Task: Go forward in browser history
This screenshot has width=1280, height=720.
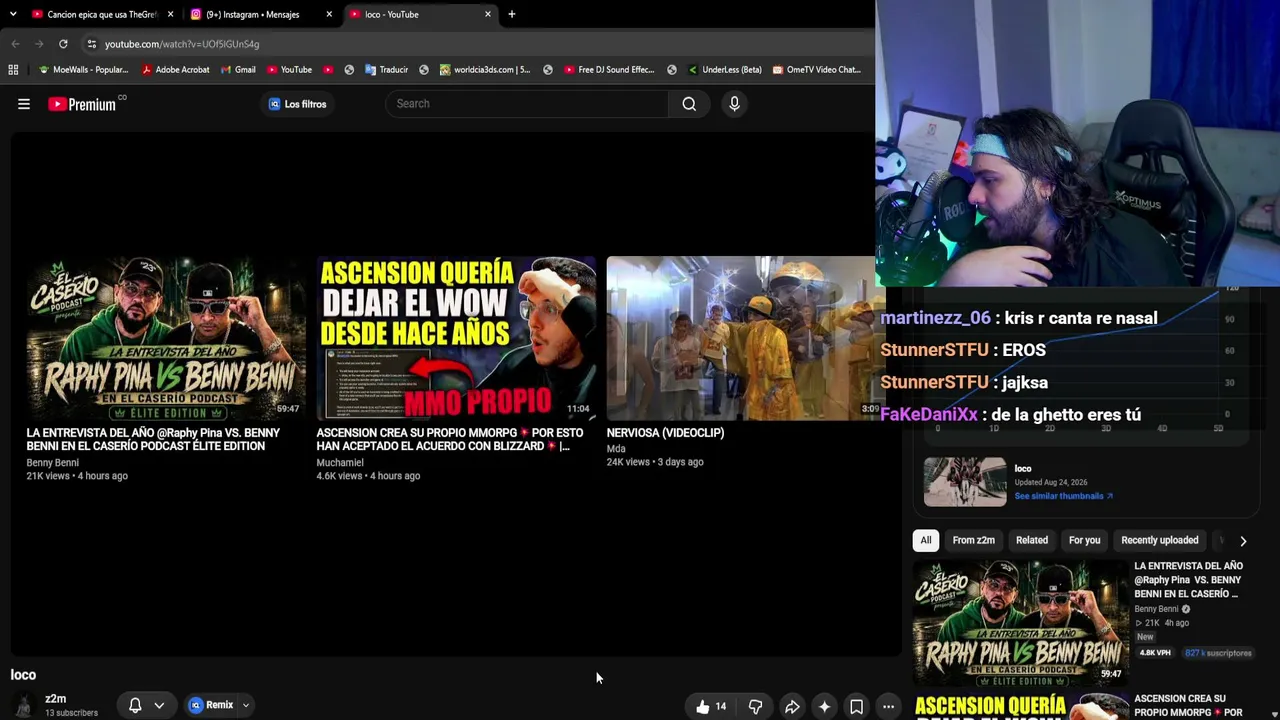Action: [x=39, y=44]
